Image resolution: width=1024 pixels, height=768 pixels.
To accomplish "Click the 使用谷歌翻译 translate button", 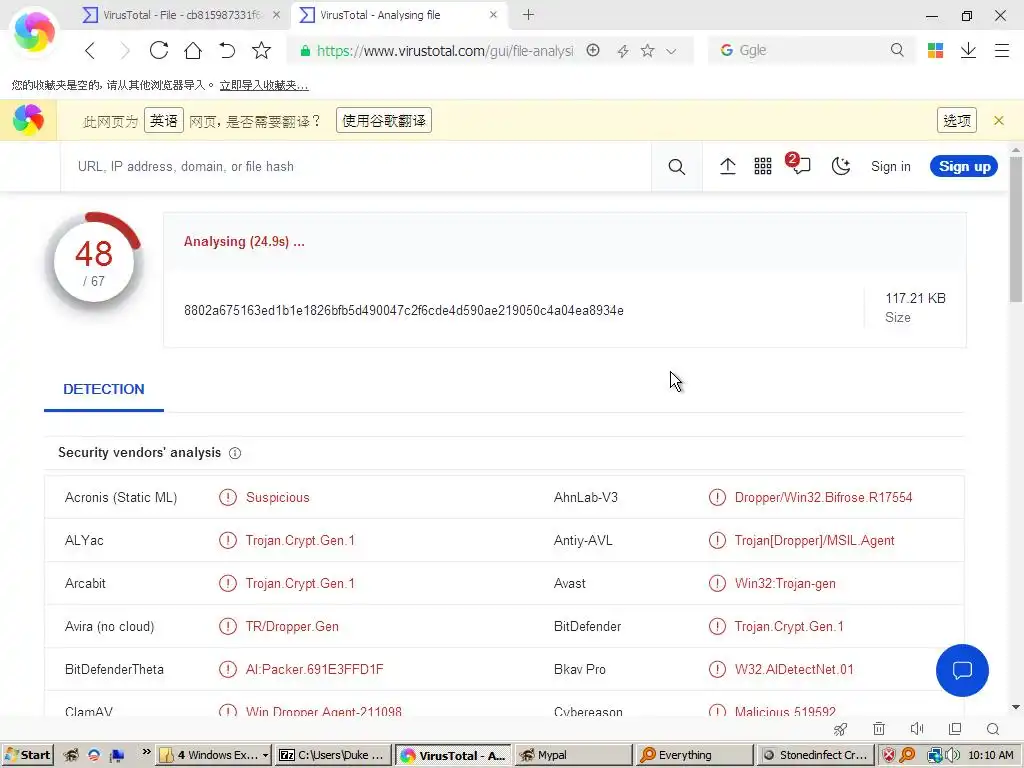I will click(383, 120).
